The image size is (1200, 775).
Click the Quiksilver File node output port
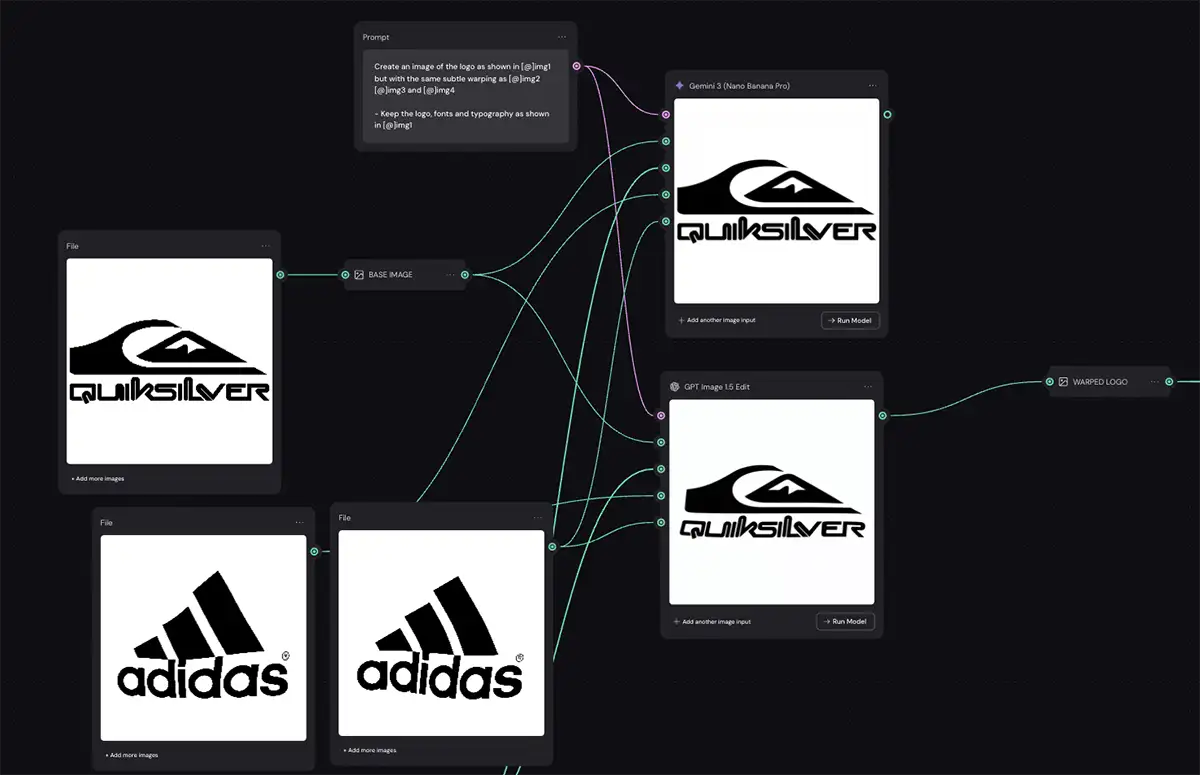pos(280,274)
